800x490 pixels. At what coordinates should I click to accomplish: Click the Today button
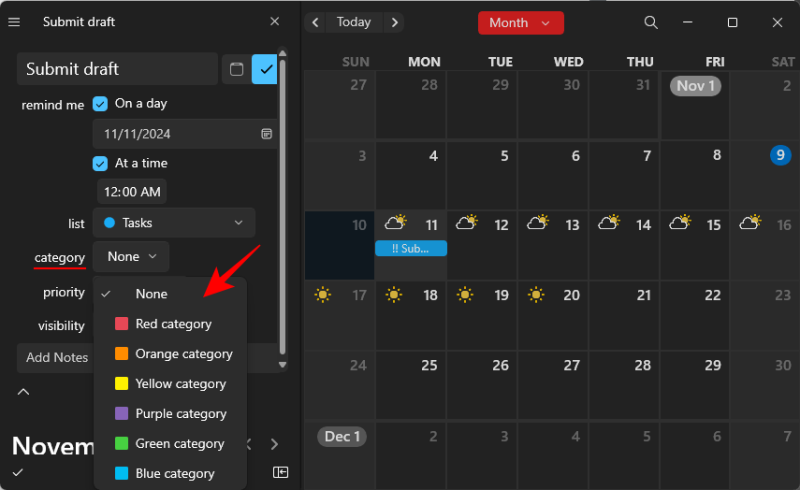point(354,22)
